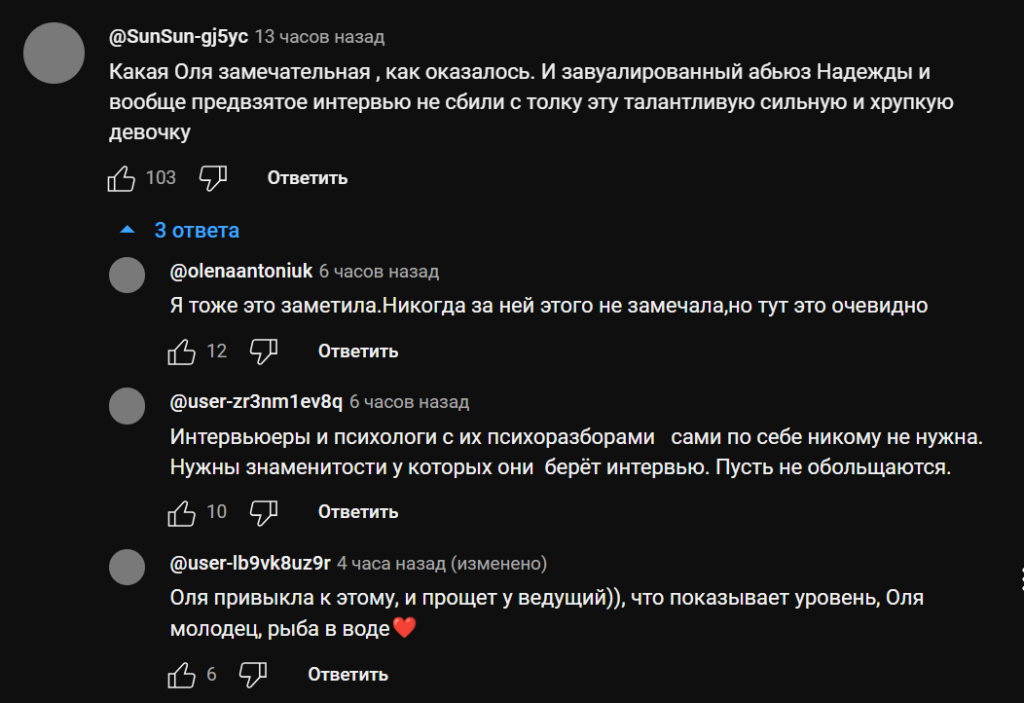Open @SunSun-gj5yc's channel via username

pyautogui.click(x=178, y=37)
